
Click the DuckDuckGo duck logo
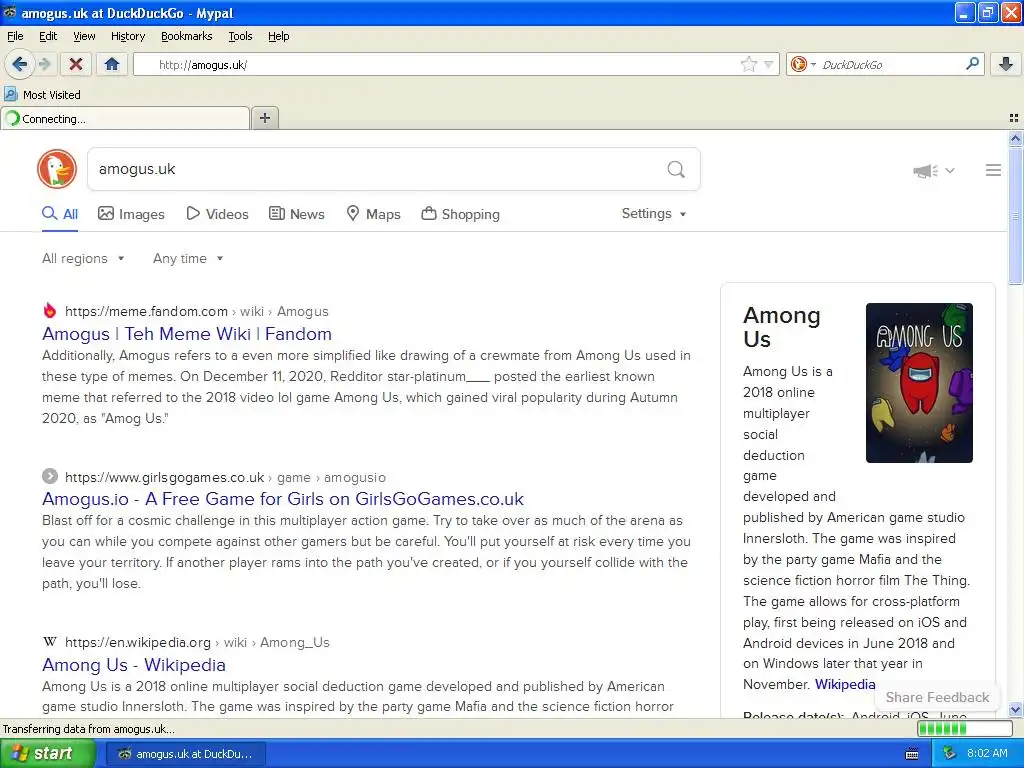pos(57,169)
